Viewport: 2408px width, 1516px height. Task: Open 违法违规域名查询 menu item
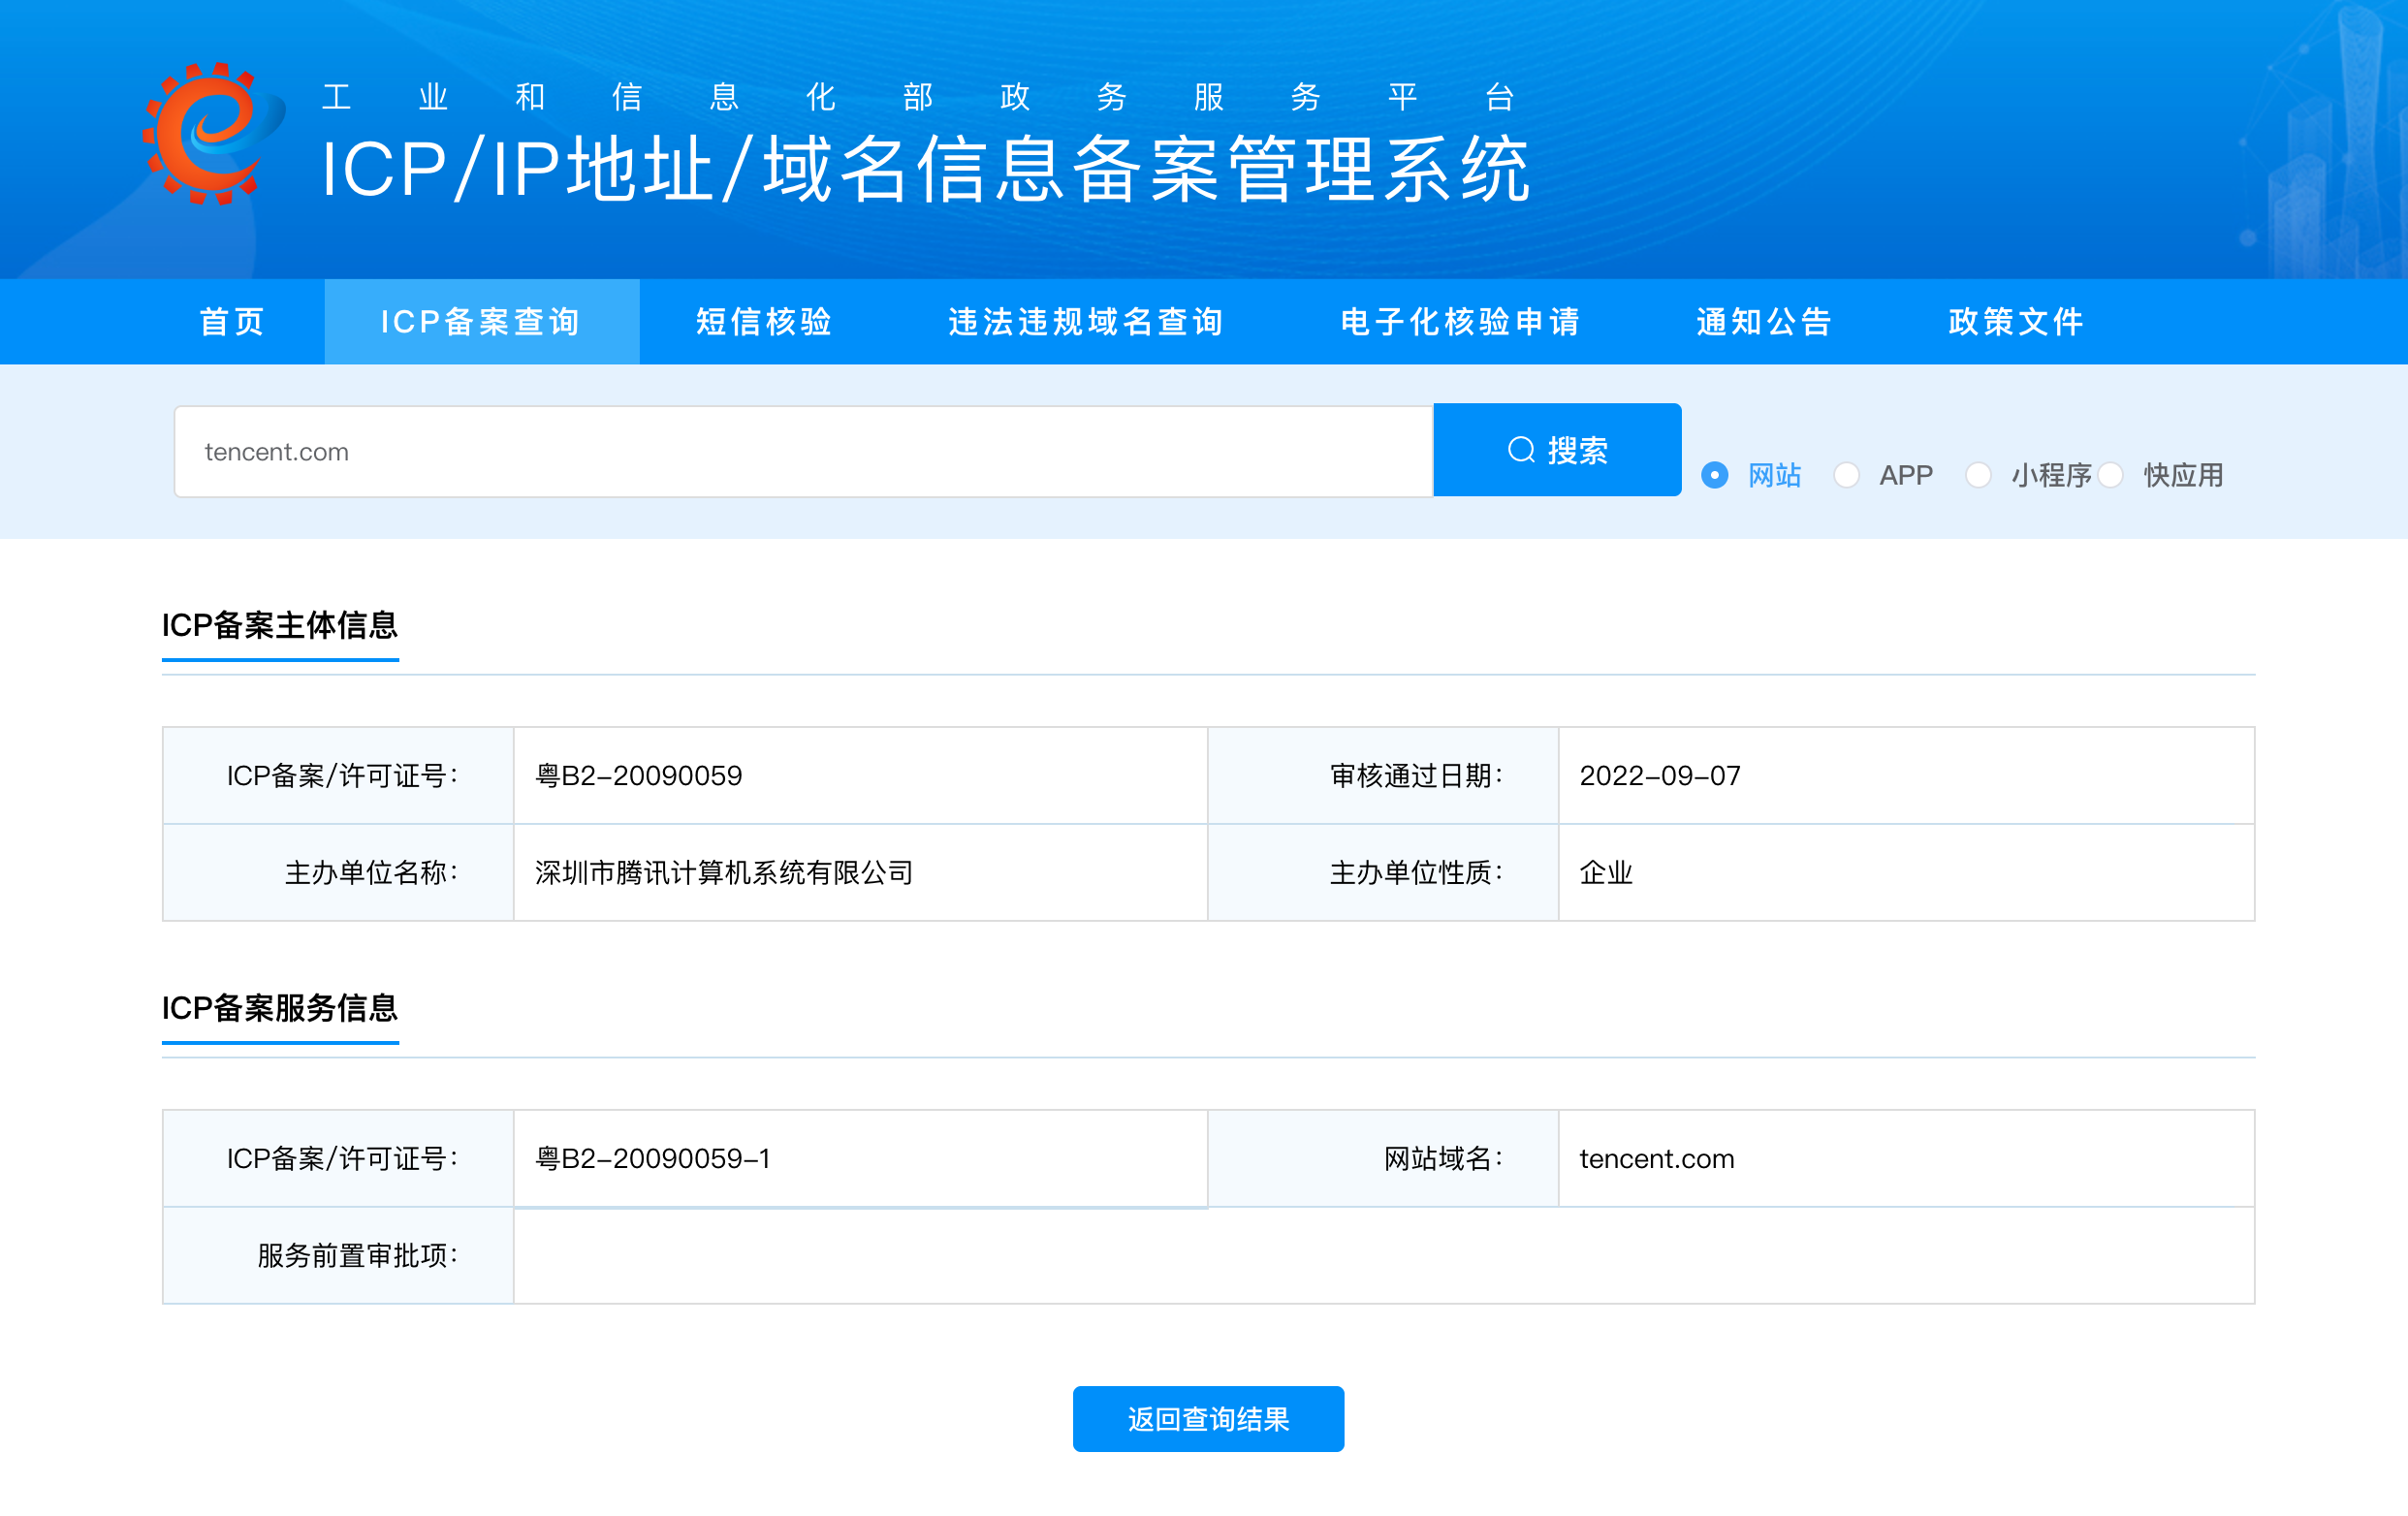pos(1086,322)
